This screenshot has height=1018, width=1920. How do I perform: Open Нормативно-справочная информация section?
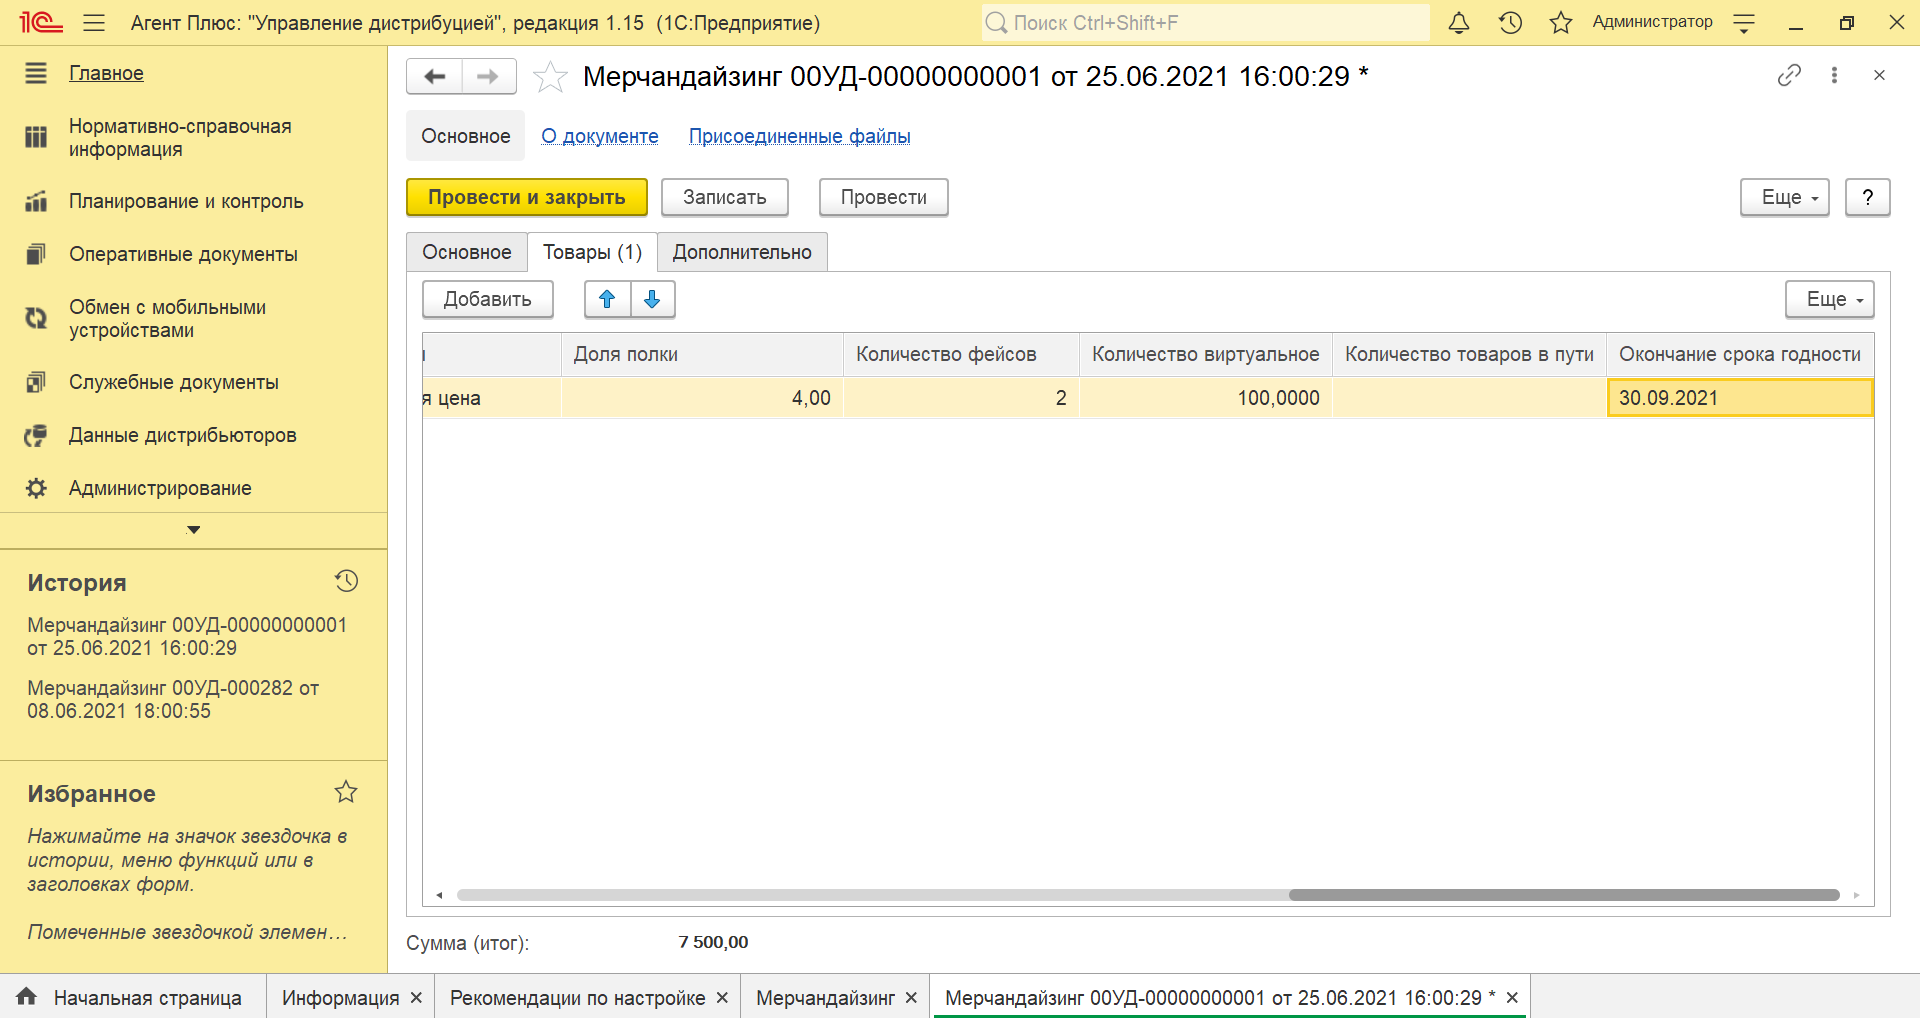click(180, 138)
